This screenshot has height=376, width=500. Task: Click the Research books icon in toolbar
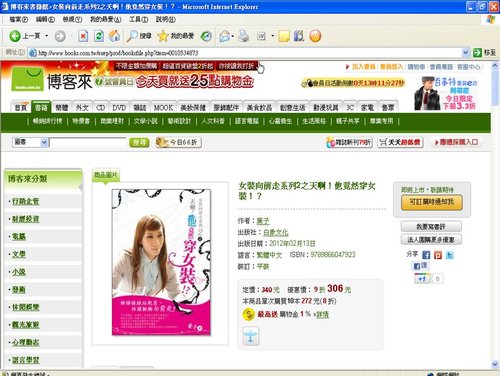[x=299, y=36]
